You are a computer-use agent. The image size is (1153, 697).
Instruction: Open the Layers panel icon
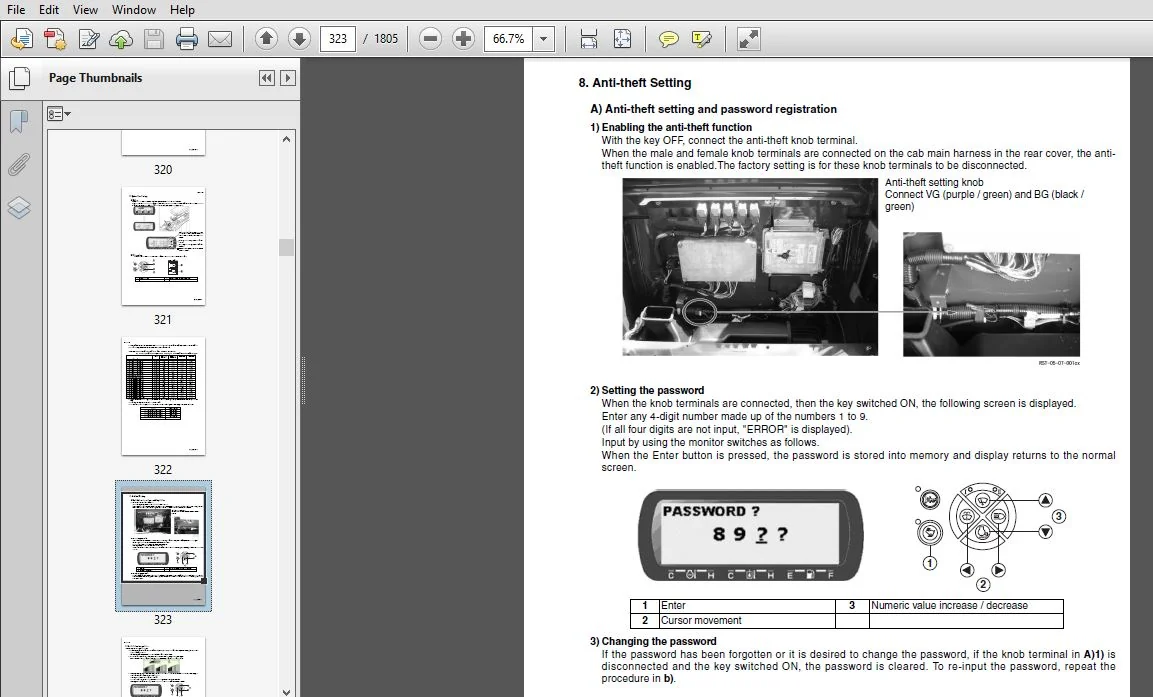[x=18, y=208]
